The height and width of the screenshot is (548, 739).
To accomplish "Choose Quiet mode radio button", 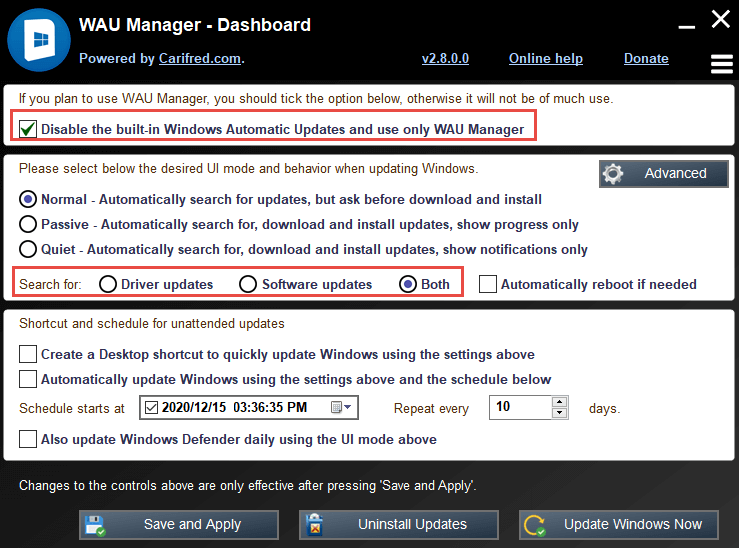I will pos(28,249).
